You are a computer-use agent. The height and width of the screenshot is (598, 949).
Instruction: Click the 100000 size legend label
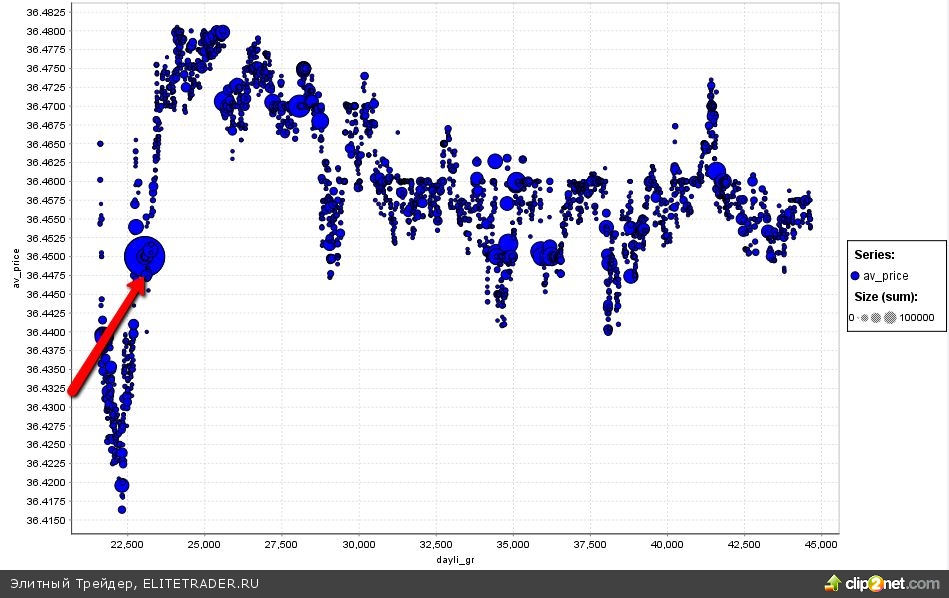916,318
